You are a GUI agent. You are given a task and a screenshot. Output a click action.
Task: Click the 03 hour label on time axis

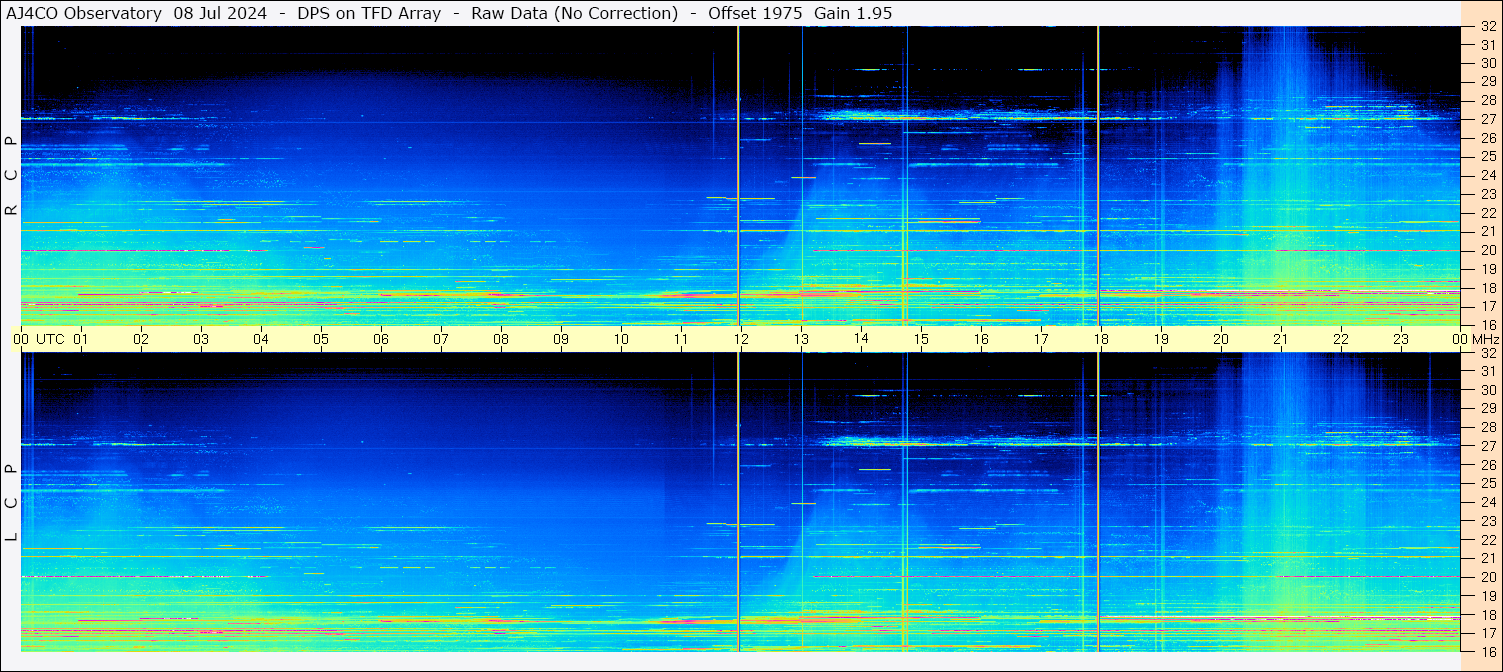pos(201,339)
